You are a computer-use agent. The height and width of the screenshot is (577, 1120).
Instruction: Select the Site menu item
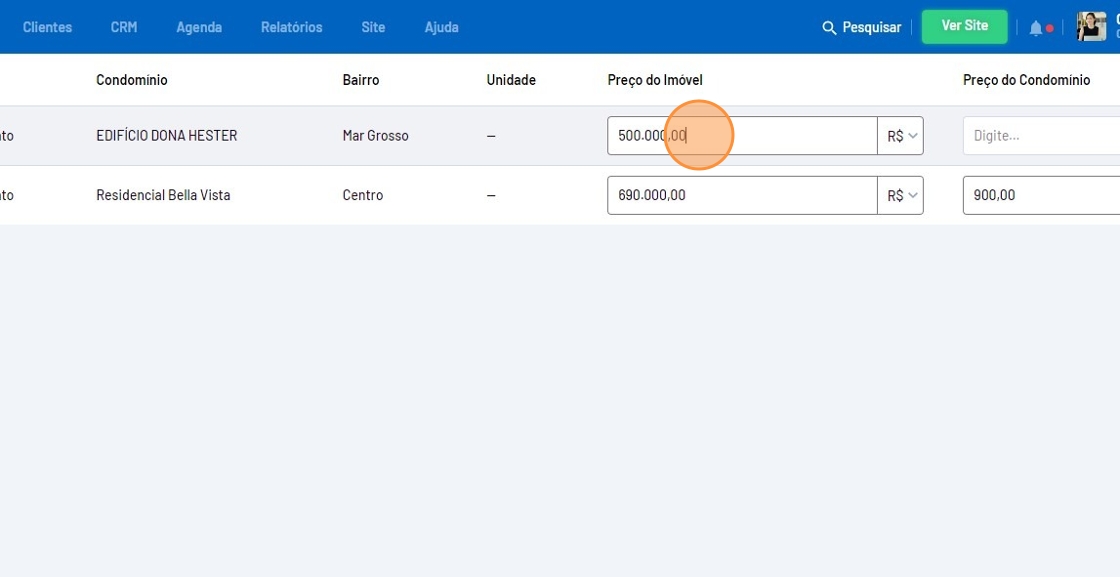pos(373,27)
